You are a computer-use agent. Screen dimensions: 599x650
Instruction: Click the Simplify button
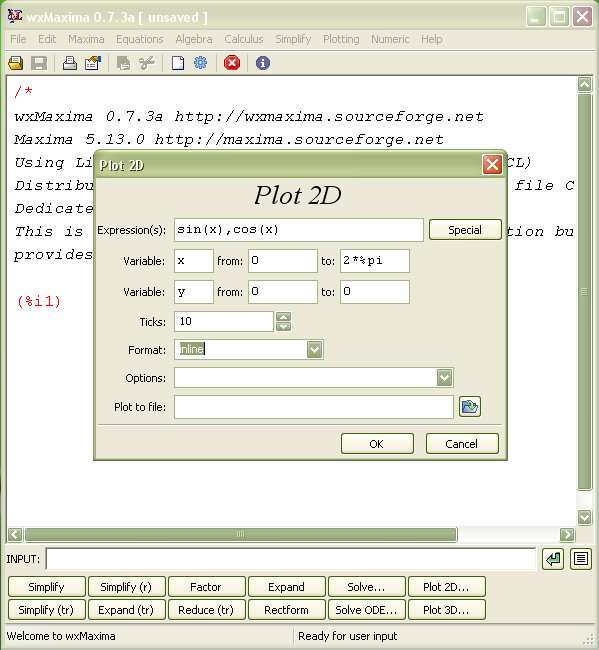[46, 587]
